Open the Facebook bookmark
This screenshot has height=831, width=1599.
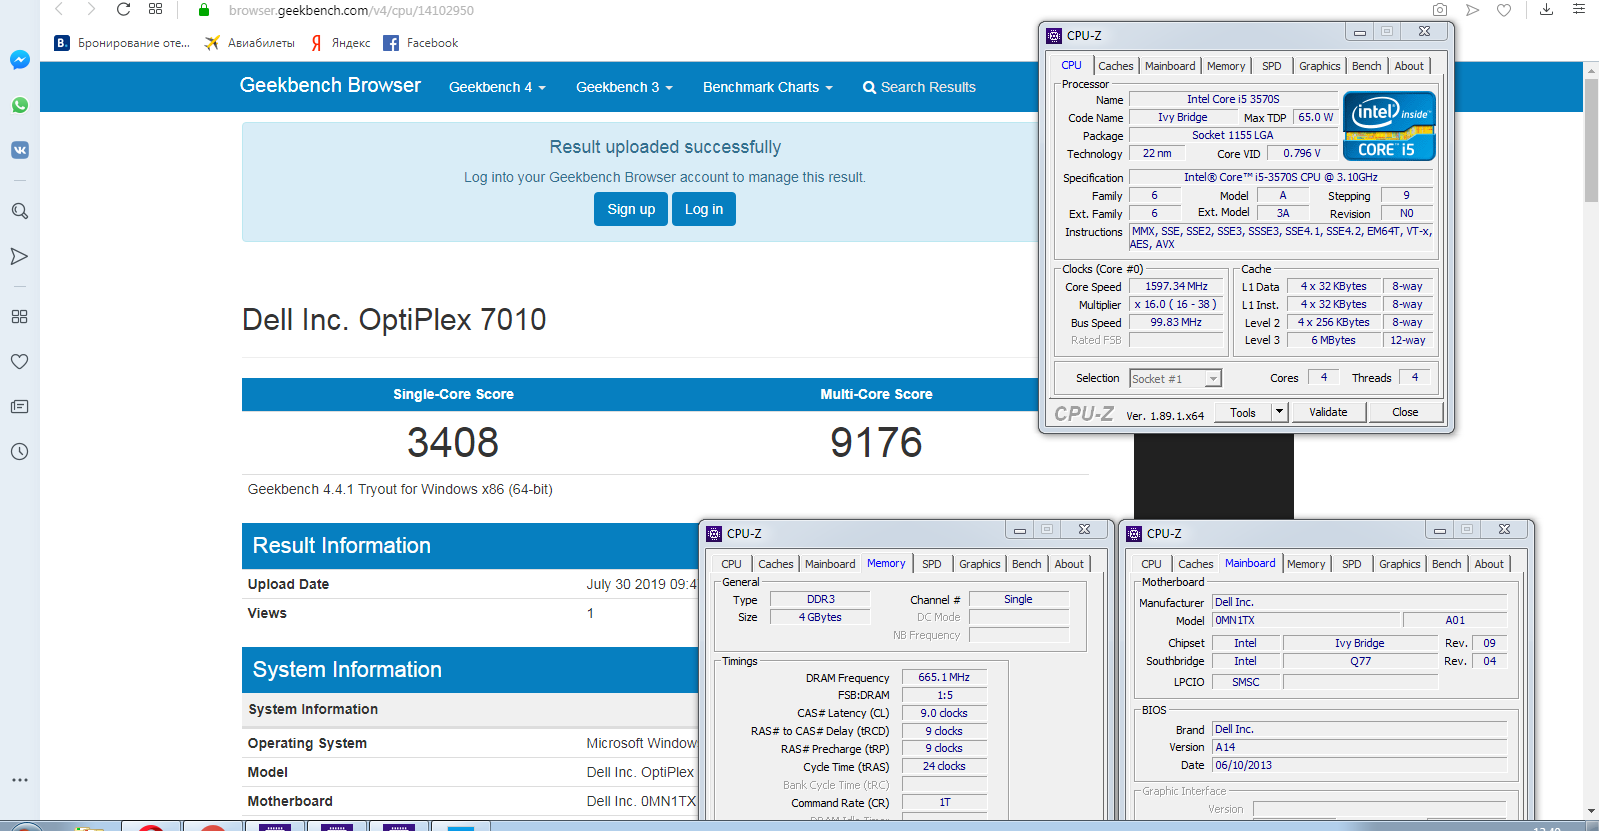point(421,43)
